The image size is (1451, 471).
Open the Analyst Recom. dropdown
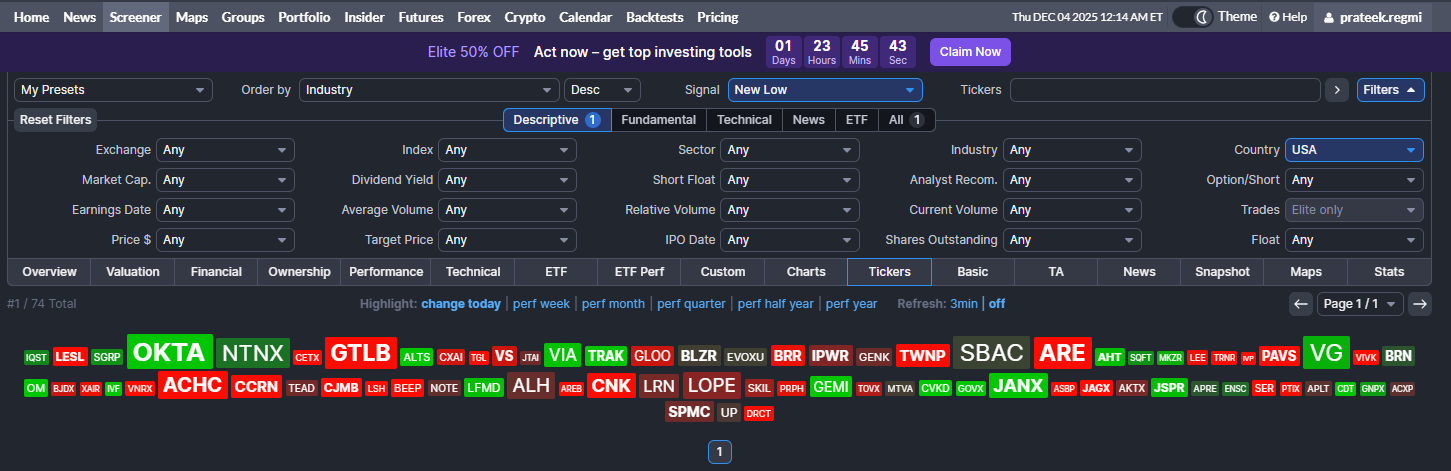point(1072,180)
